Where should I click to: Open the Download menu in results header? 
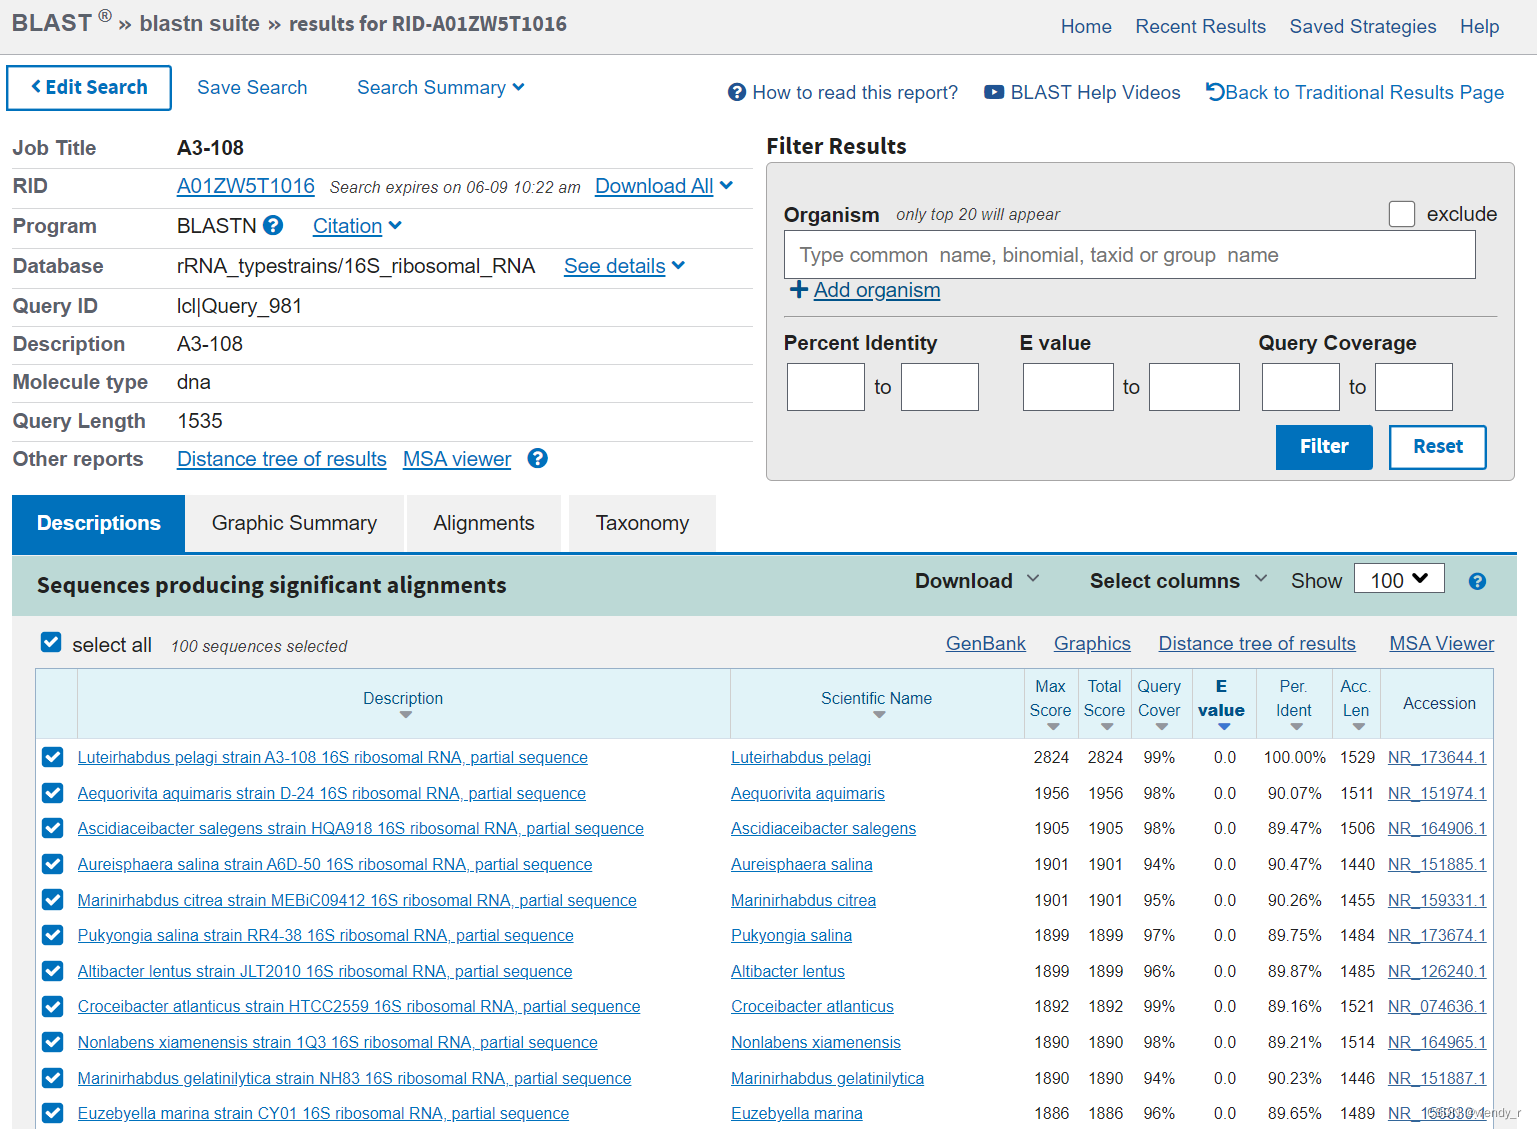[977, 581]
